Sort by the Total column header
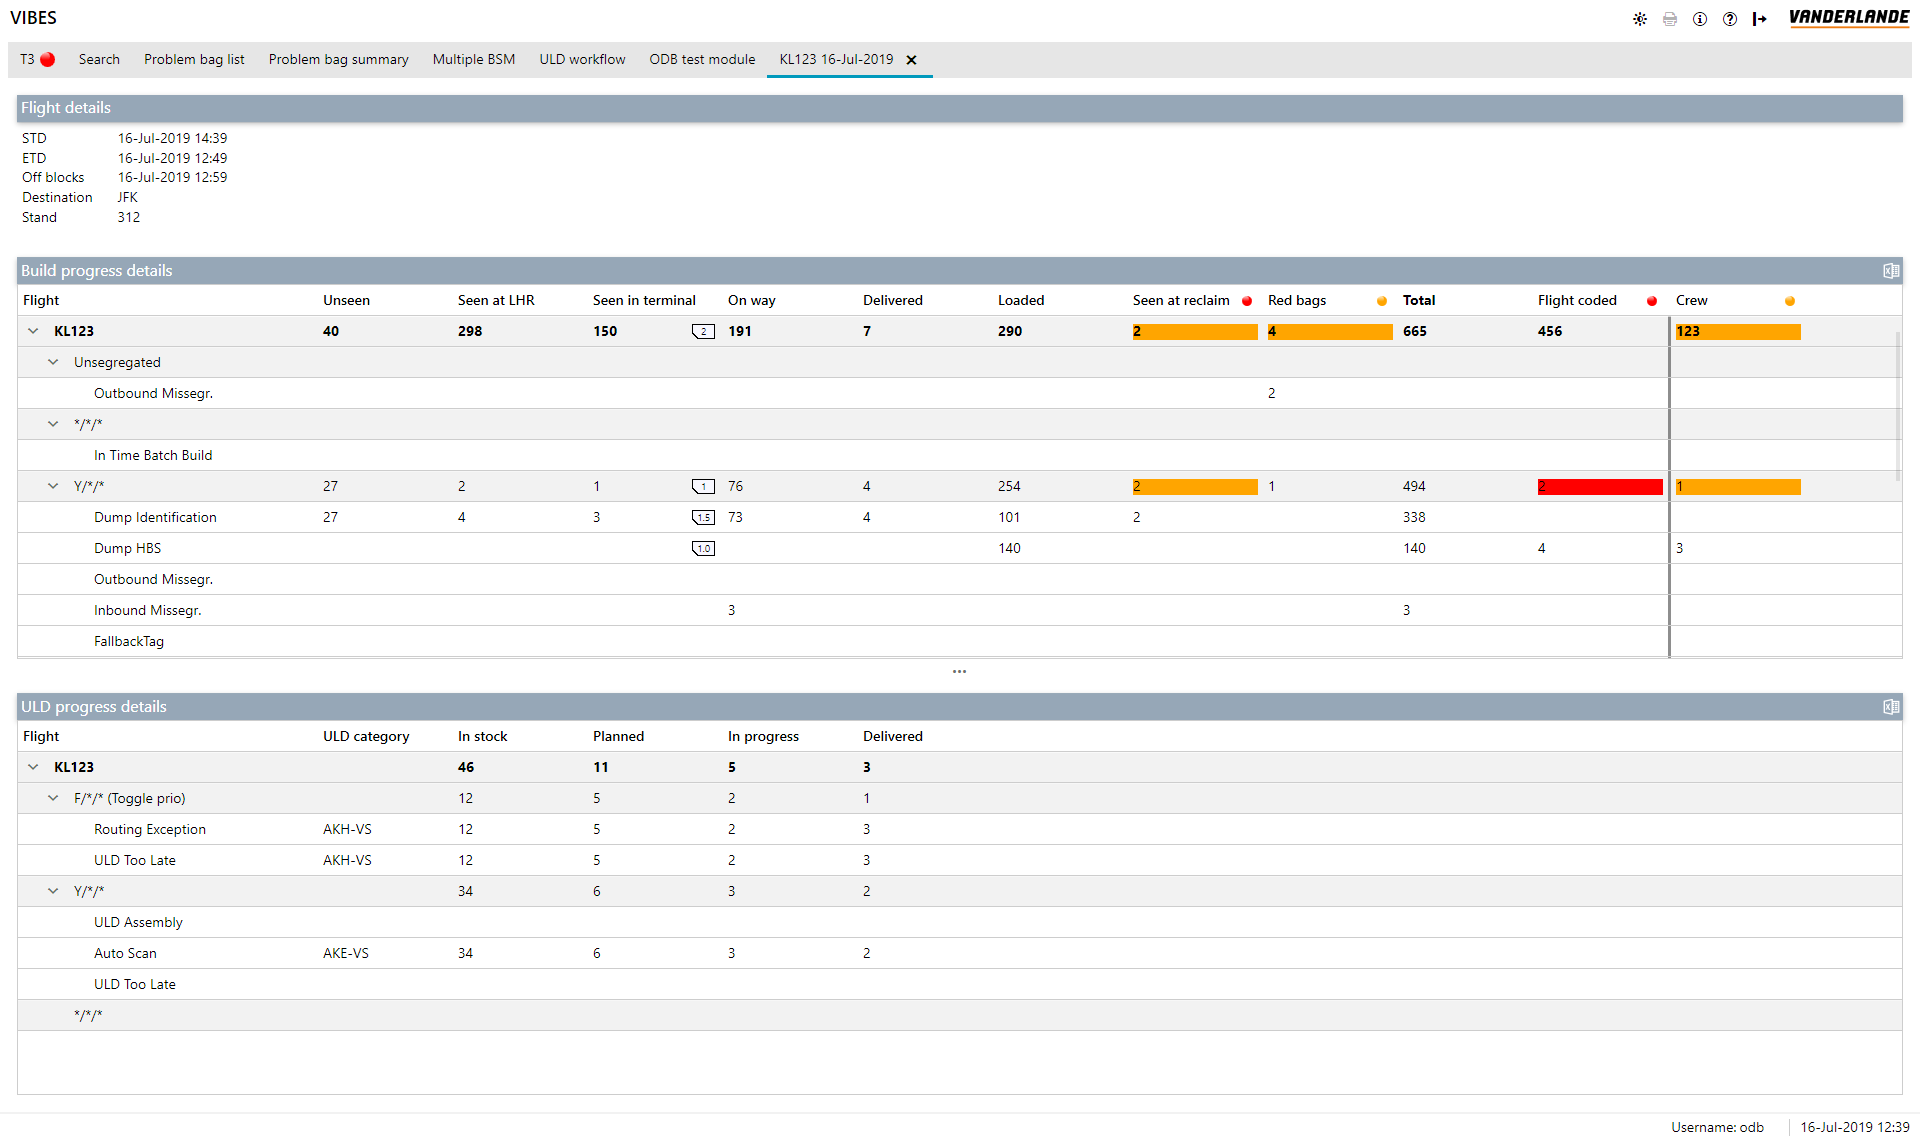 click(x=1419, y=300)
